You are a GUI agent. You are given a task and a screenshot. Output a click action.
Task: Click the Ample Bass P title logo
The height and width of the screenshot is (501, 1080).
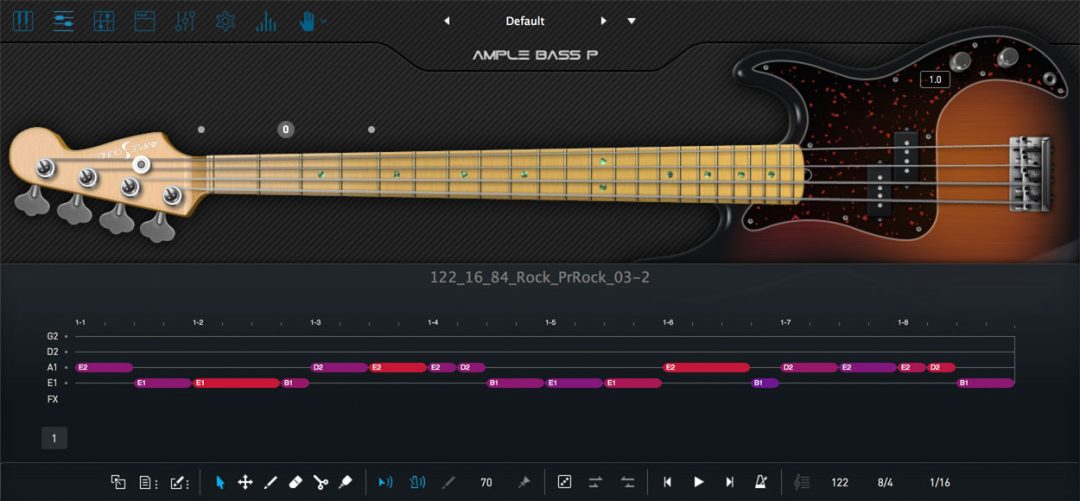coord(535,56)
